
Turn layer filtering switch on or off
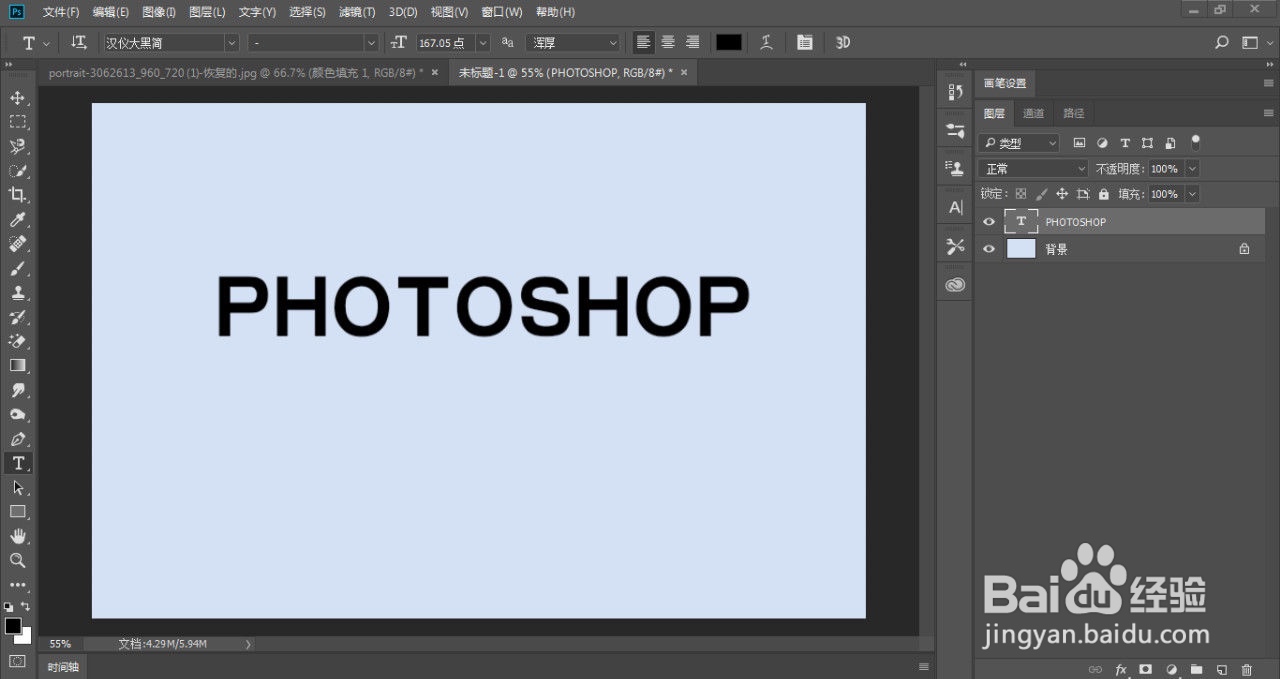1195,143
